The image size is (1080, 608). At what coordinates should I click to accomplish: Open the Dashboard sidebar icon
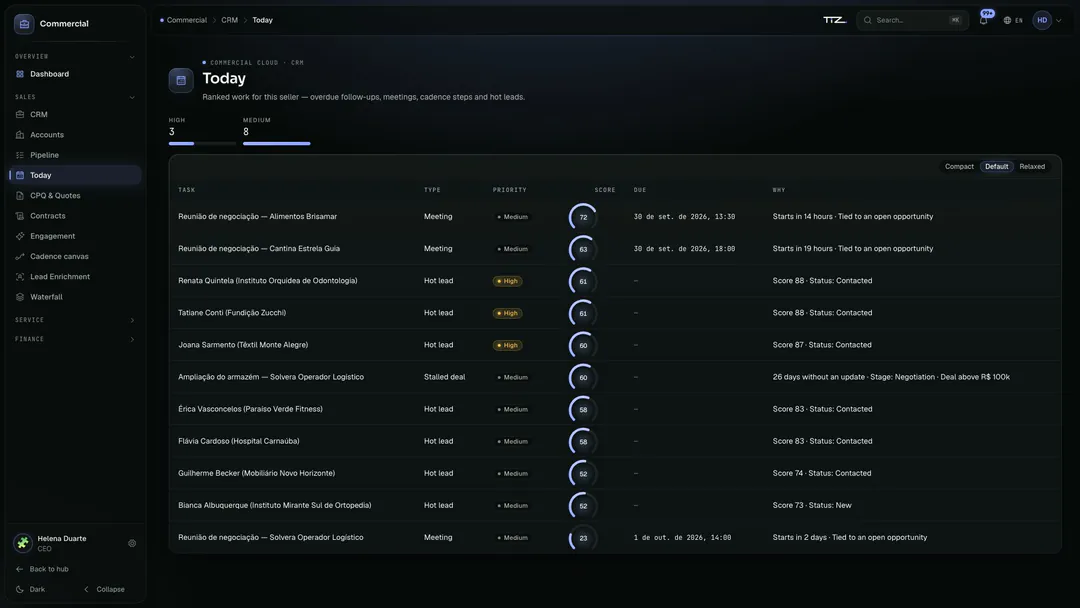click(20, 74)
